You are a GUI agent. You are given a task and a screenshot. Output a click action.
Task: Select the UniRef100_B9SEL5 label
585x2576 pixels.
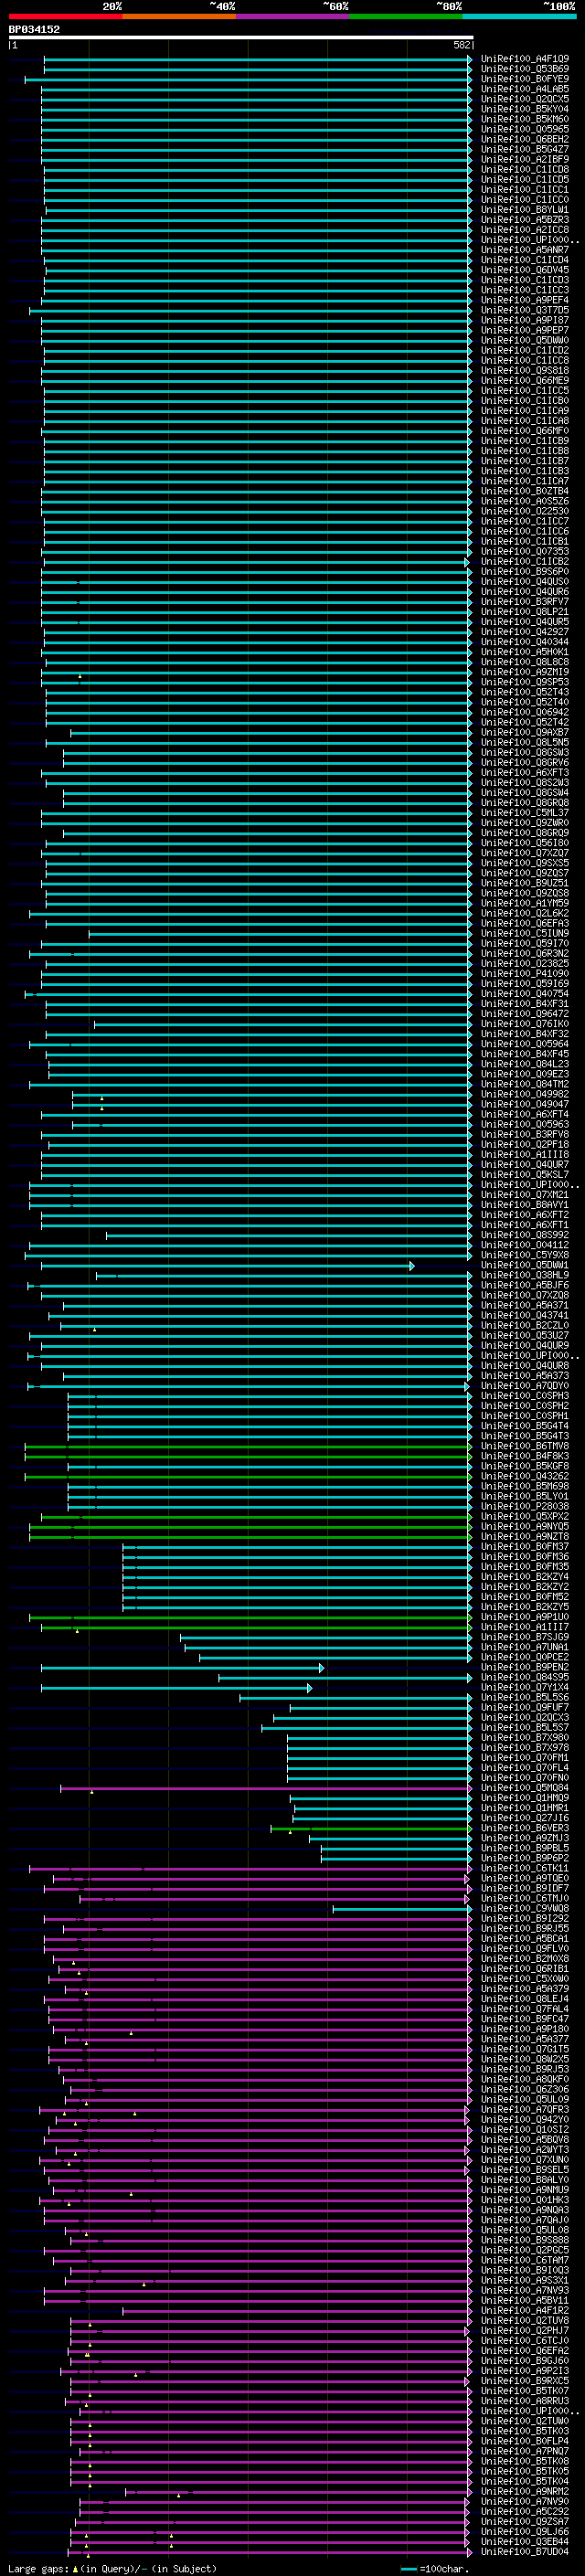(x=525, y=2170)
